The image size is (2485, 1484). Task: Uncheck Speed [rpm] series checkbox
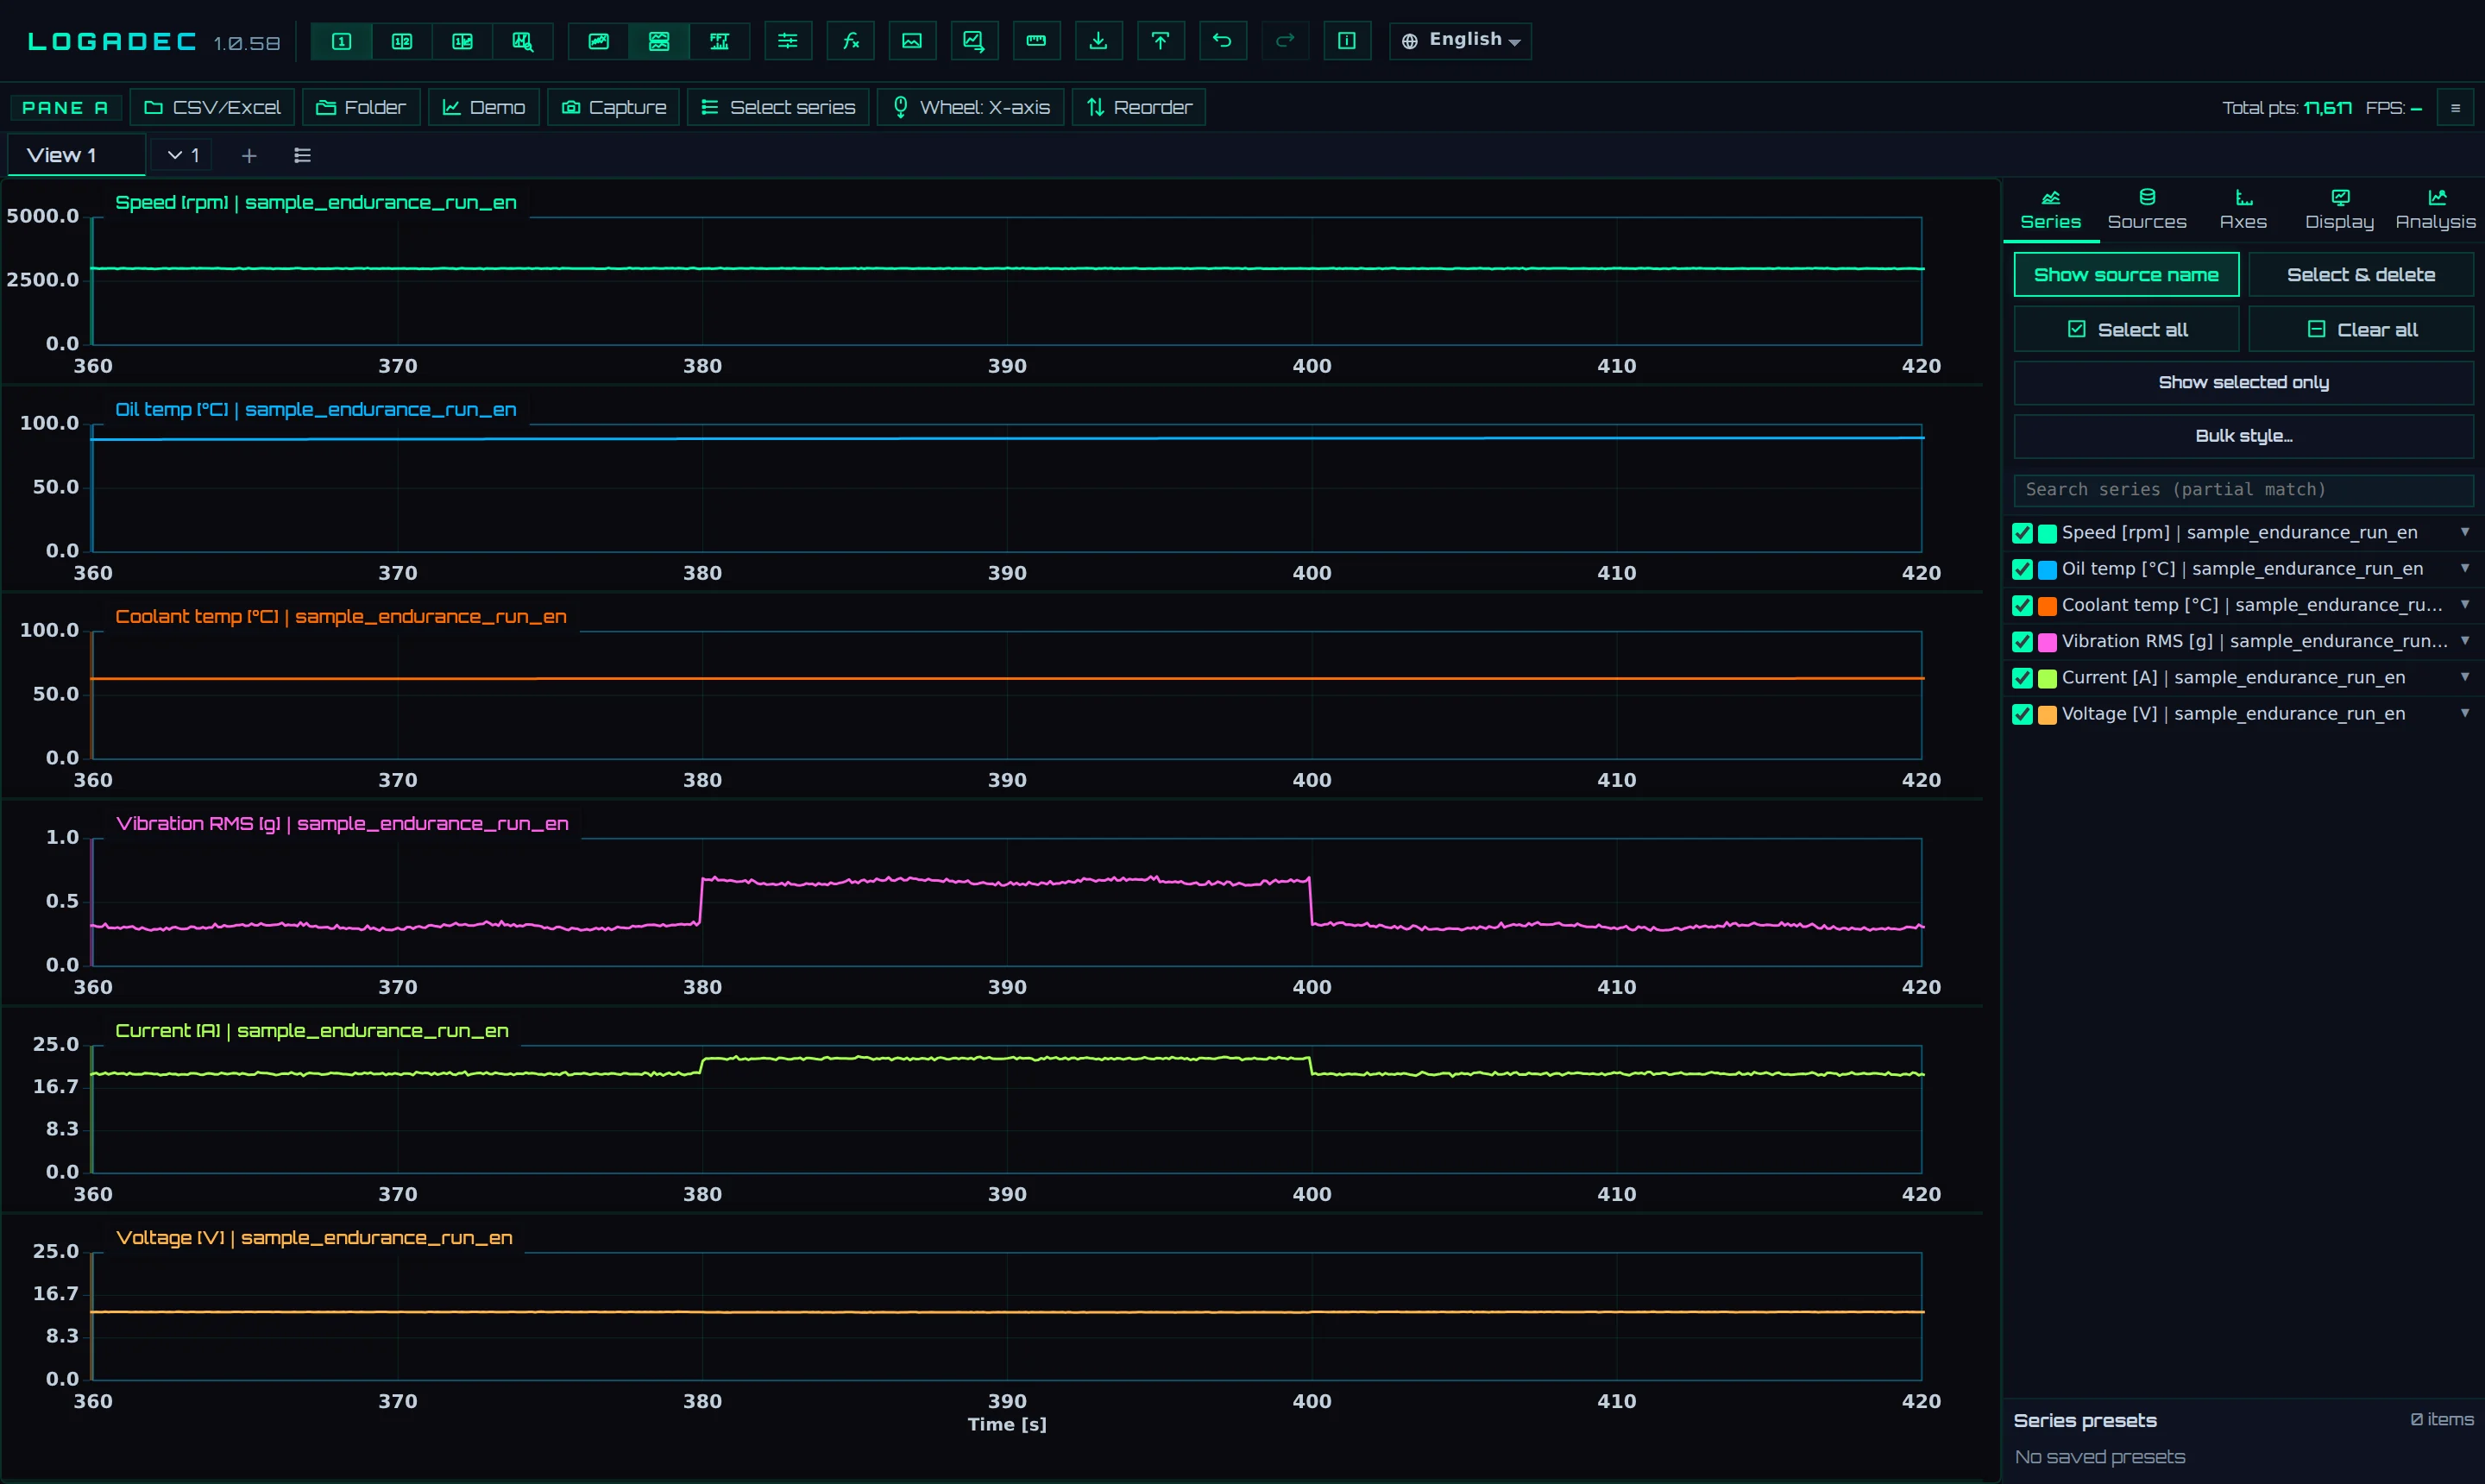coord(2022,533)
